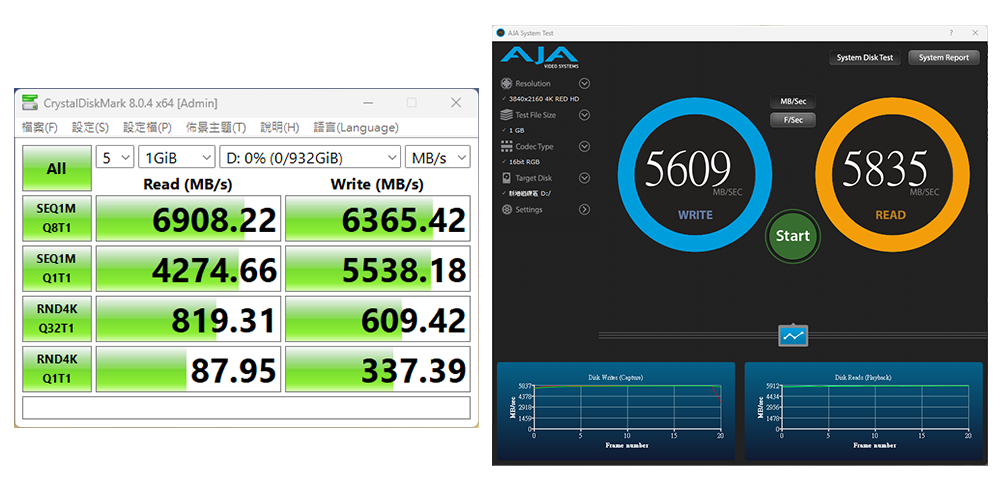1000x500 pixels.
Task: Expand the Resolution options chevron
Action: tap(584, 84)
